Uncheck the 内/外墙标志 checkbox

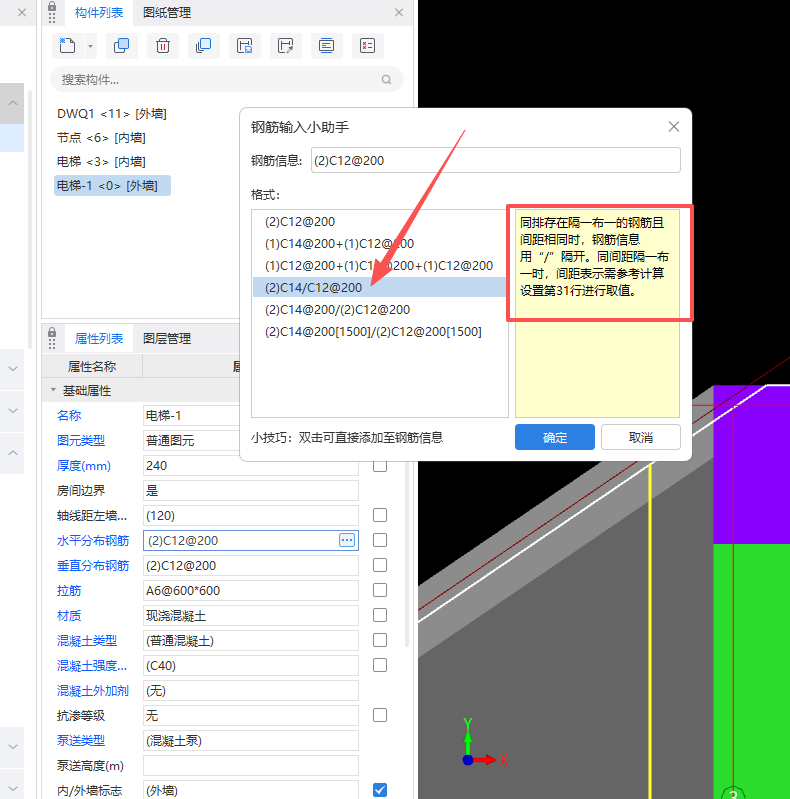(x=380, y=790)
